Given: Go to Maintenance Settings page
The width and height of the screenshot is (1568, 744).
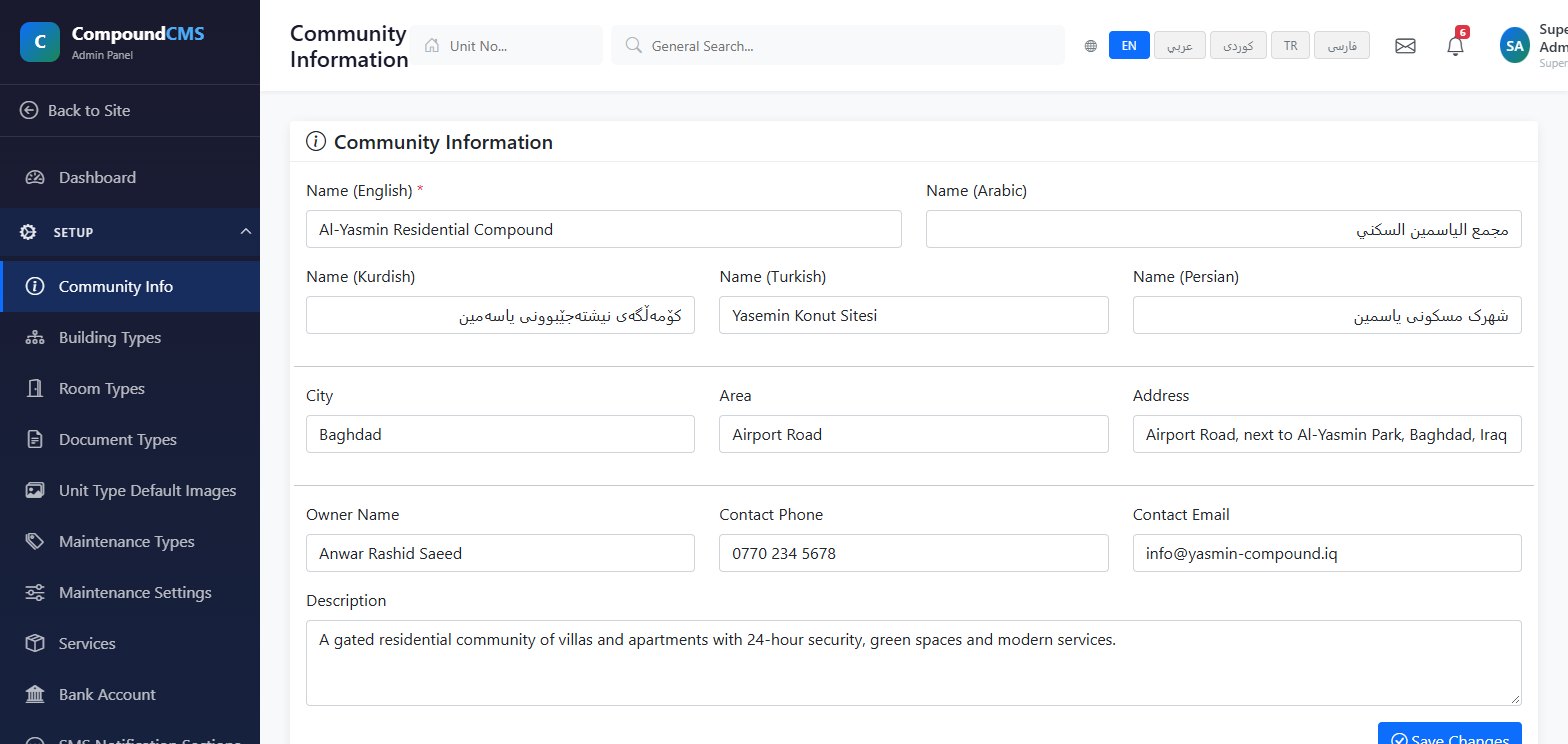Looking at the screenshot, I should point(130,593).
